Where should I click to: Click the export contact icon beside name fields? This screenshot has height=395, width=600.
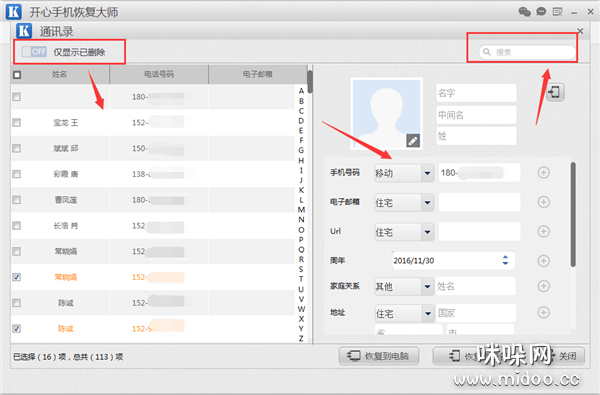555,92
